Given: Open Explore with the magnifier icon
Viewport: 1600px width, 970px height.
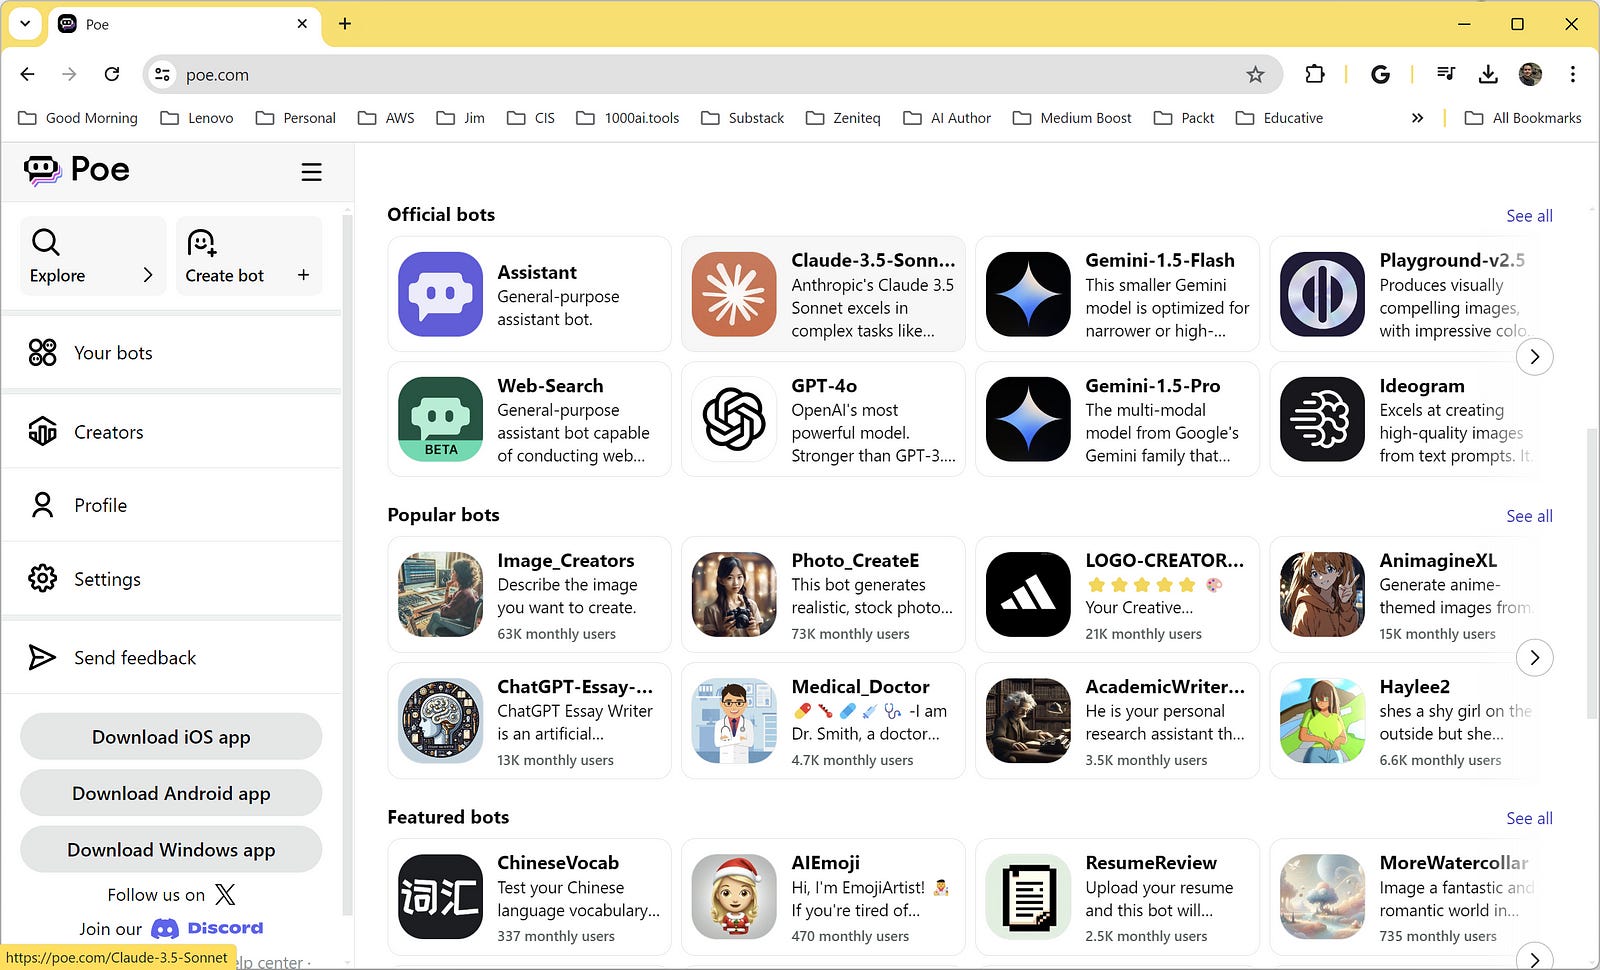Looking at the screenshot, I should [46, 242].
